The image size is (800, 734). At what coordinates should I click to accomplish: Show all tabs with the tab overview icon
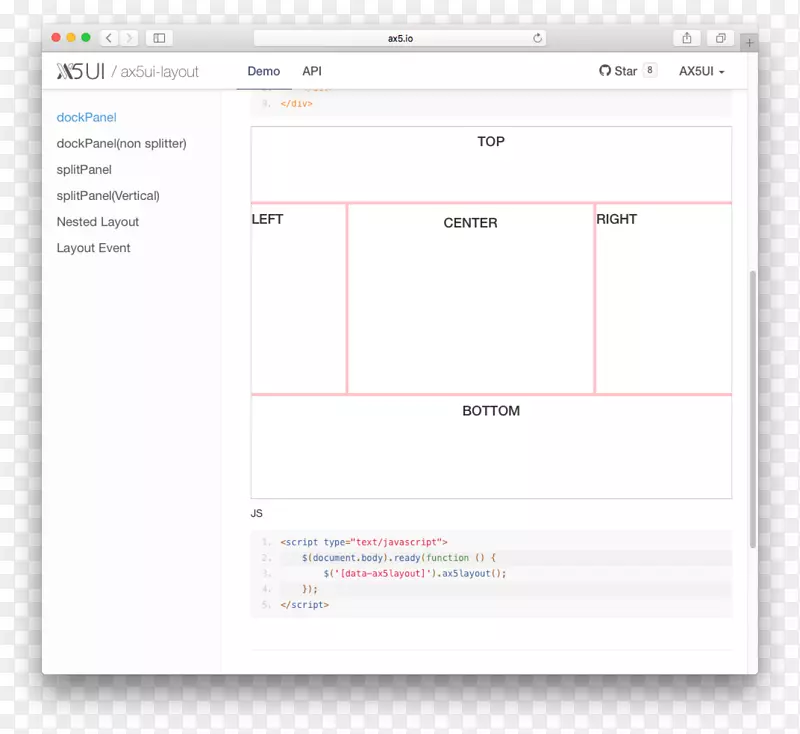tap(720, 38)
